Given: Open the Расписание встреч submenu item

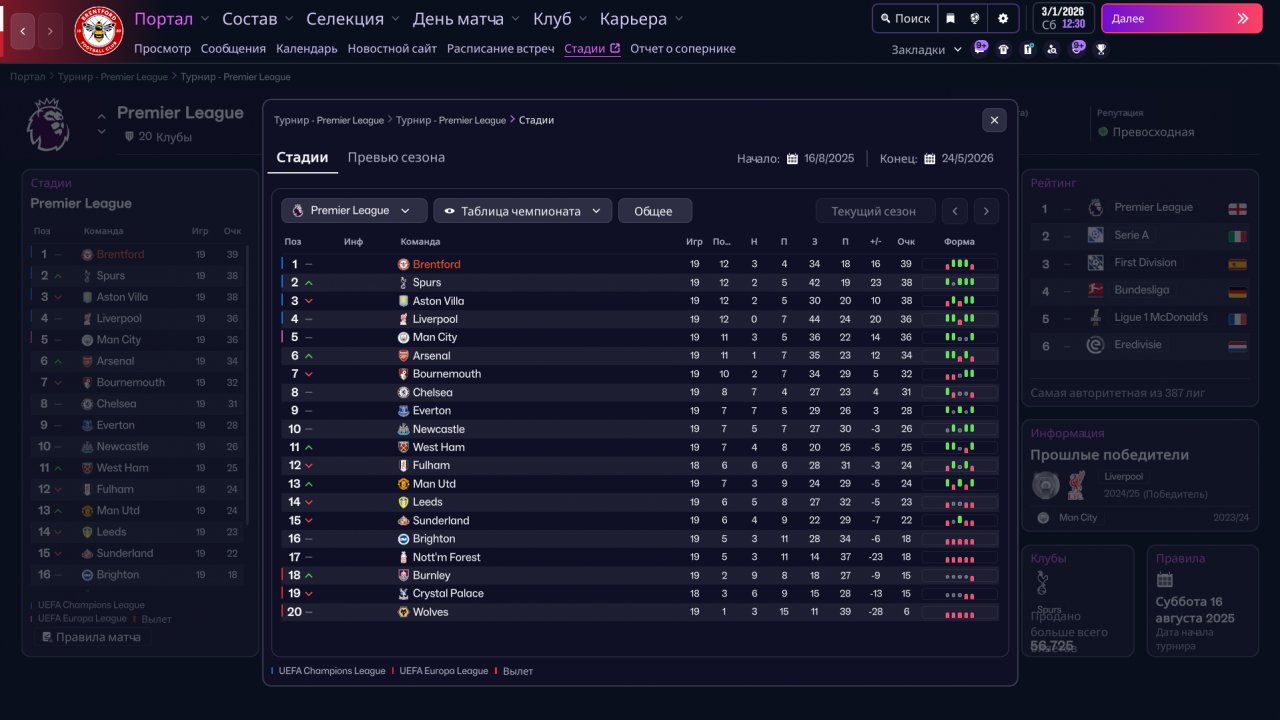Looking at the screenshot, I should (x=500, y=49).
